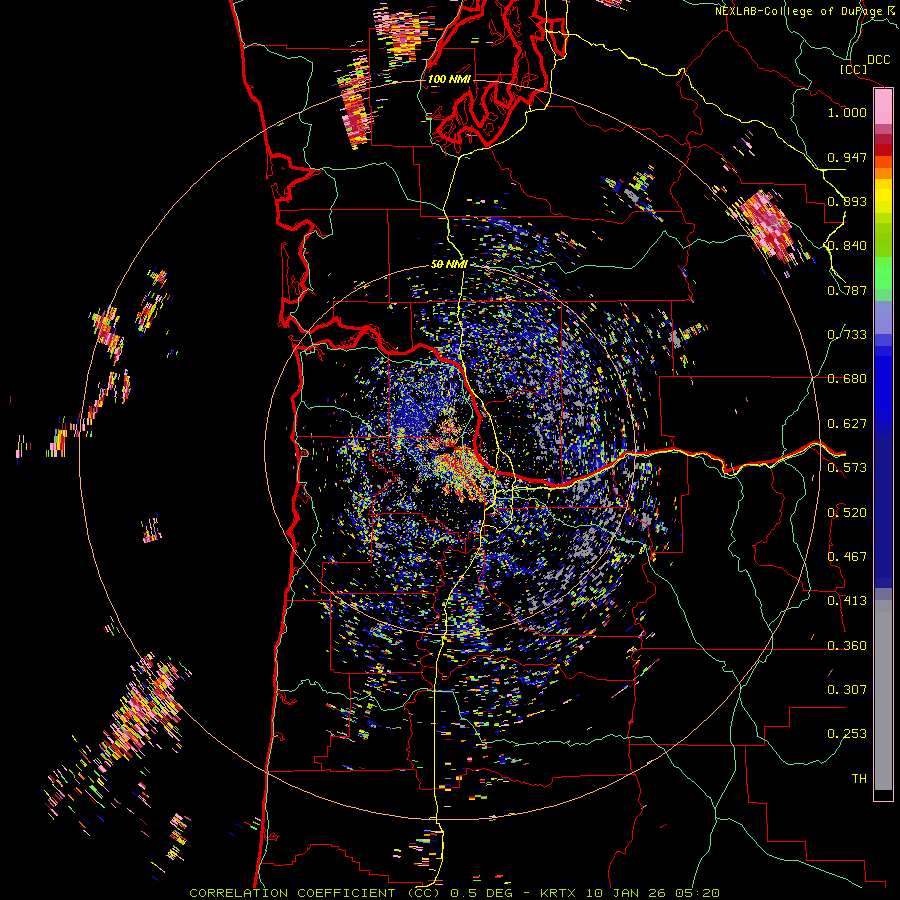Pick the gray segment of the color bar
Image resolution: width=900 pixels, height=900 pixels.
pos(883,695)
